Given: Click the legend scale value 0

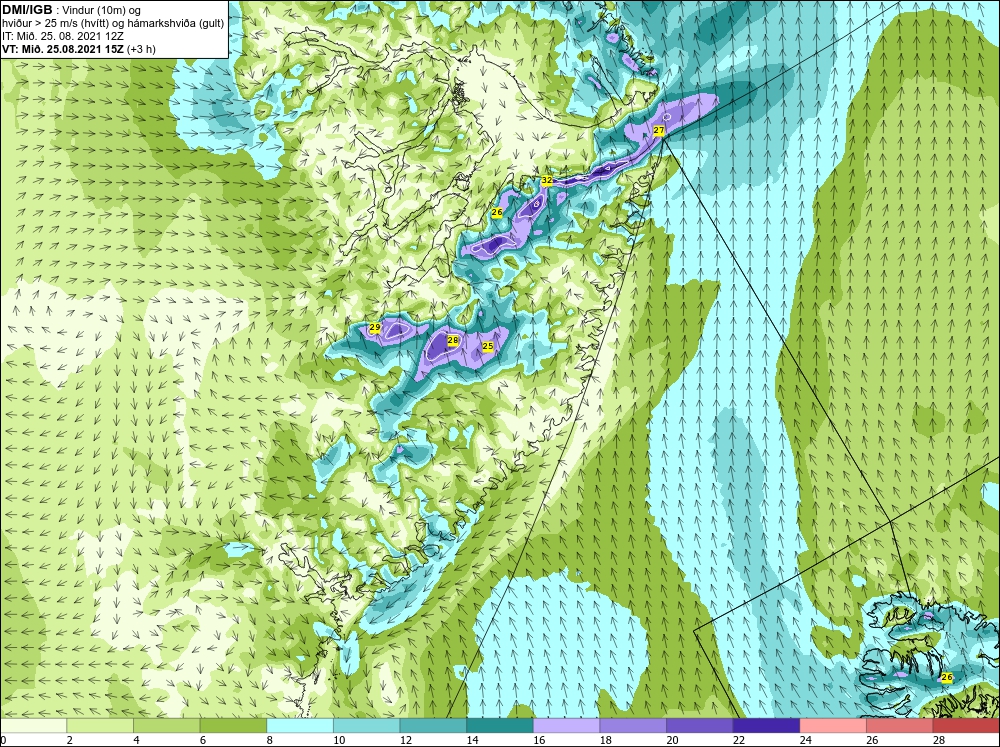Looking at the screenshot, I should click(x=3, y=740).
